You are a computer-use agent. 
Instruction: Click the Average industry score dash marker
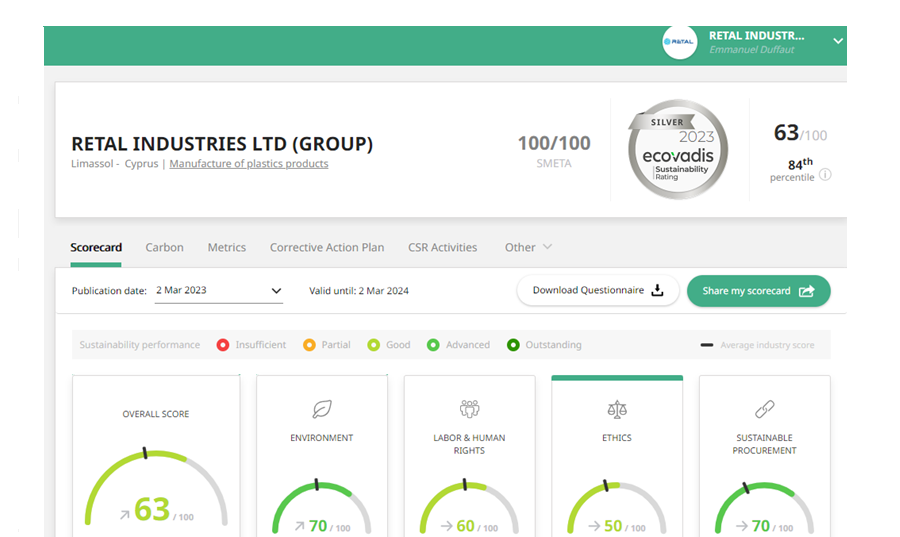pyautogui.click(x=707, y=345)
